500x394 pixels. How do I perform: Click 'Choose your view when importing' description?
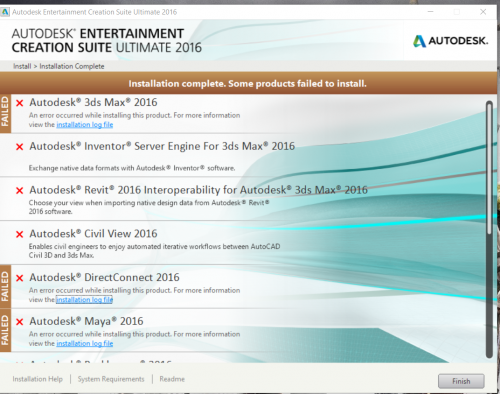pos(149,207)
